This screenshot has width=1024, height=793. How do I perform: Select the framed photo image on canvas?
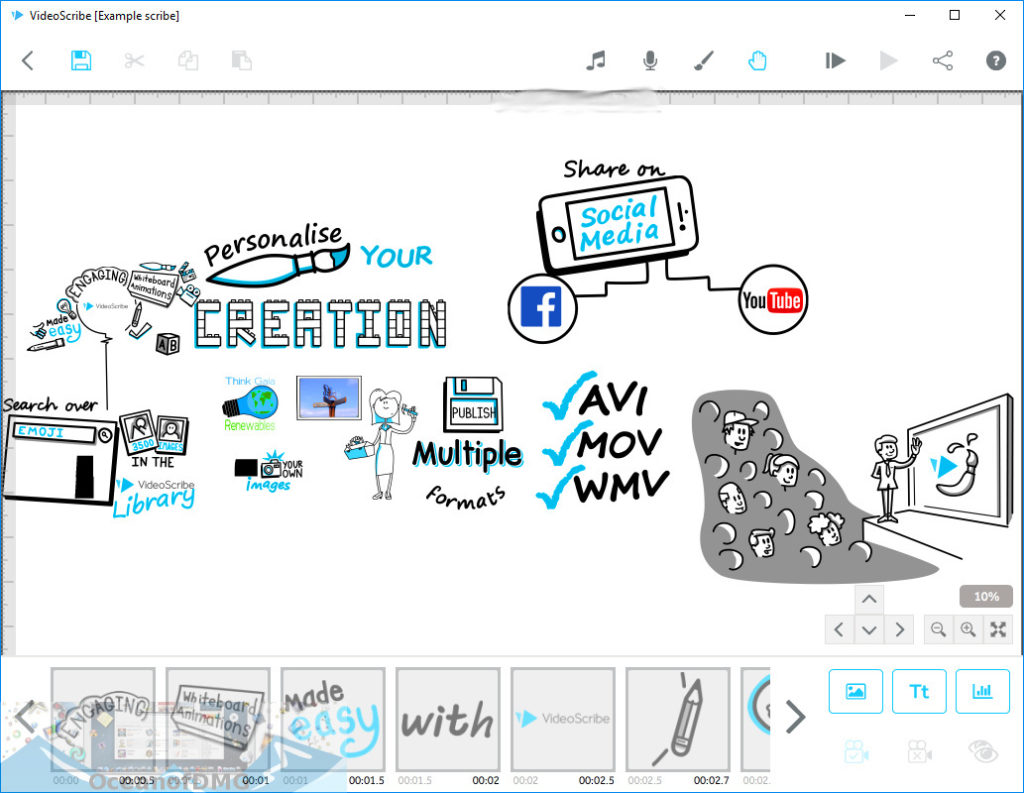click(328, 397)
